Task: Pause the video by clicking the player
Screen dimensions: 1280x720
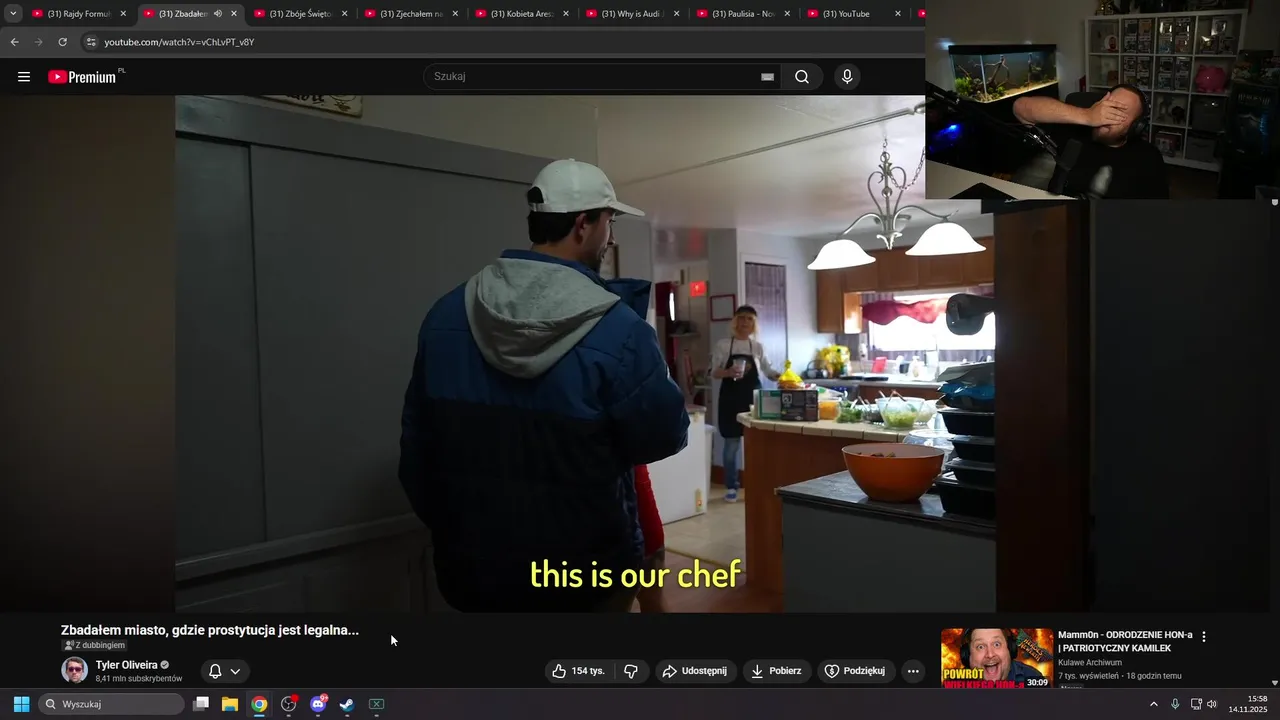Action: [585, 353]
